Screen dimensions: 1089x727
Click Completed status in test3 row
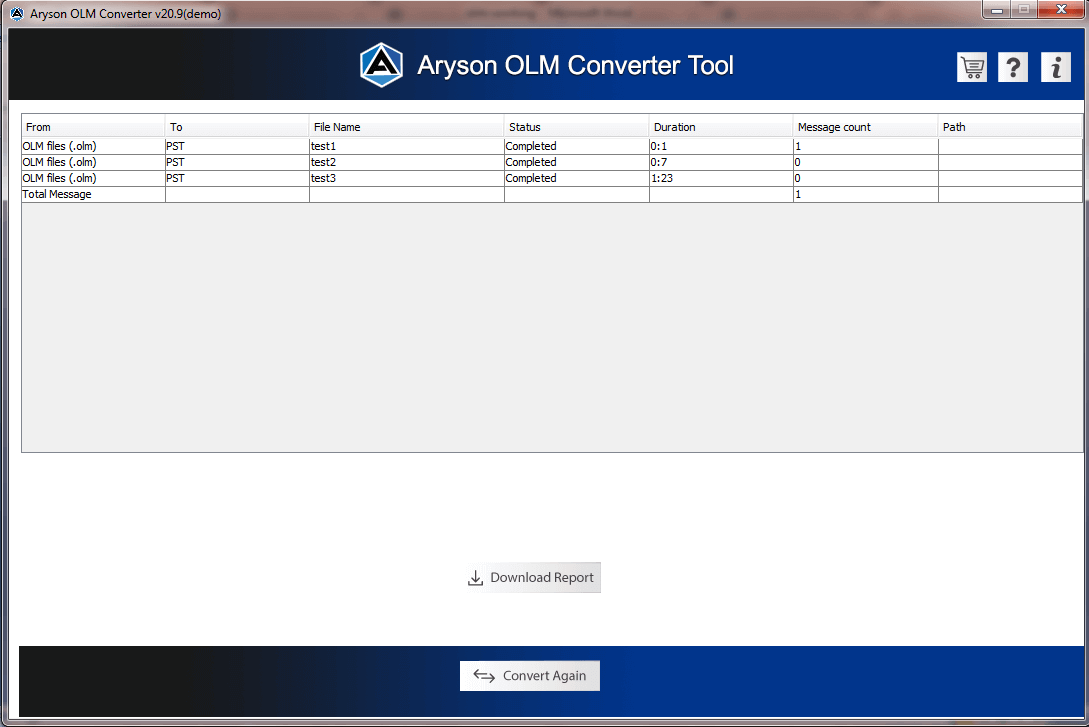(x=576, y=178)
